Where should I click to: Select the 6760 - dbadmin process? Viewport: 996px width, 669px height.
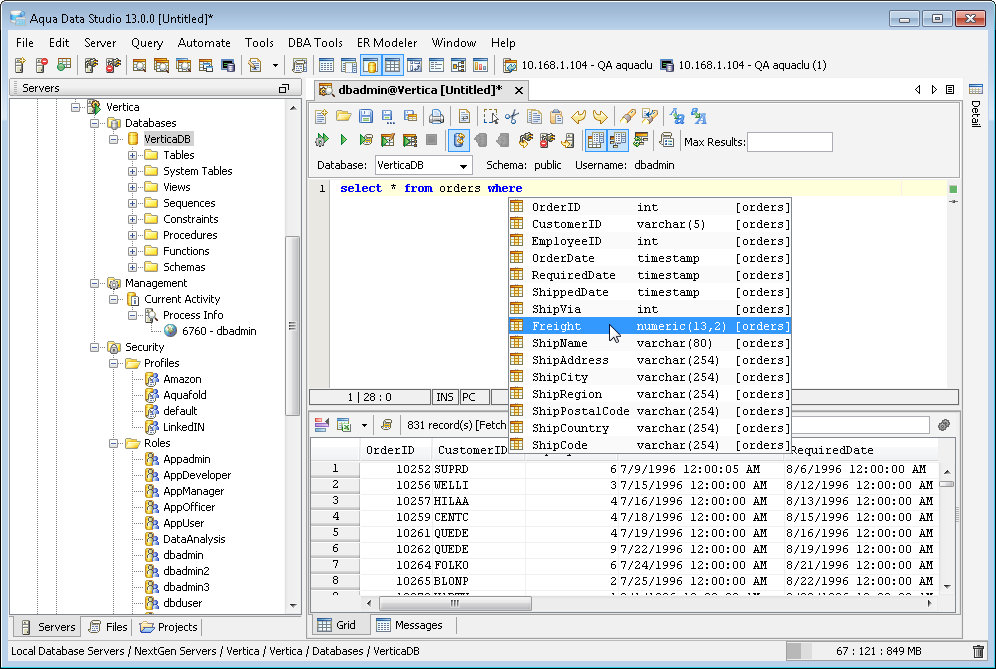[219, 331]
